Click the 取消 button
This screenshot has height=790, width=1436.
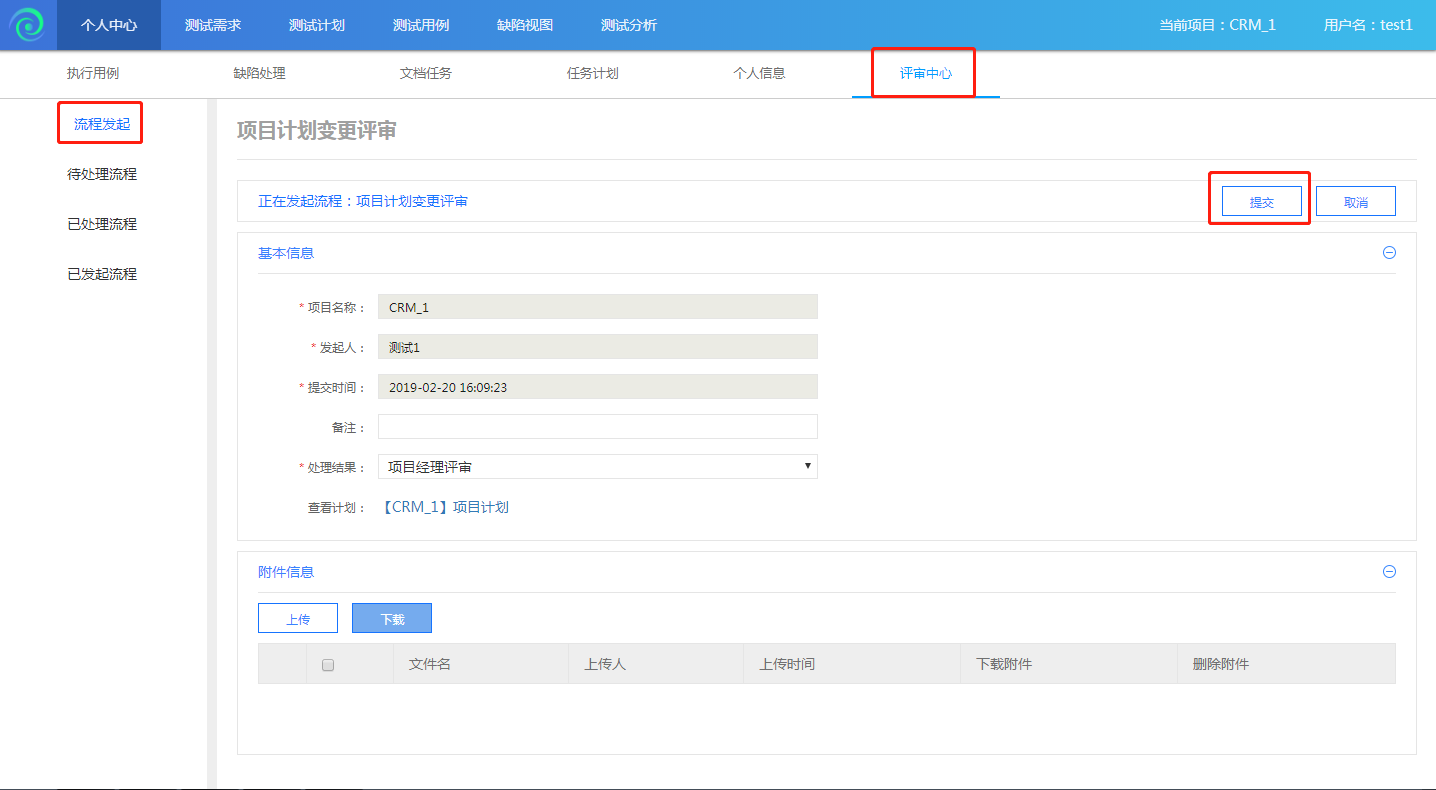(x=1355, y=202)
